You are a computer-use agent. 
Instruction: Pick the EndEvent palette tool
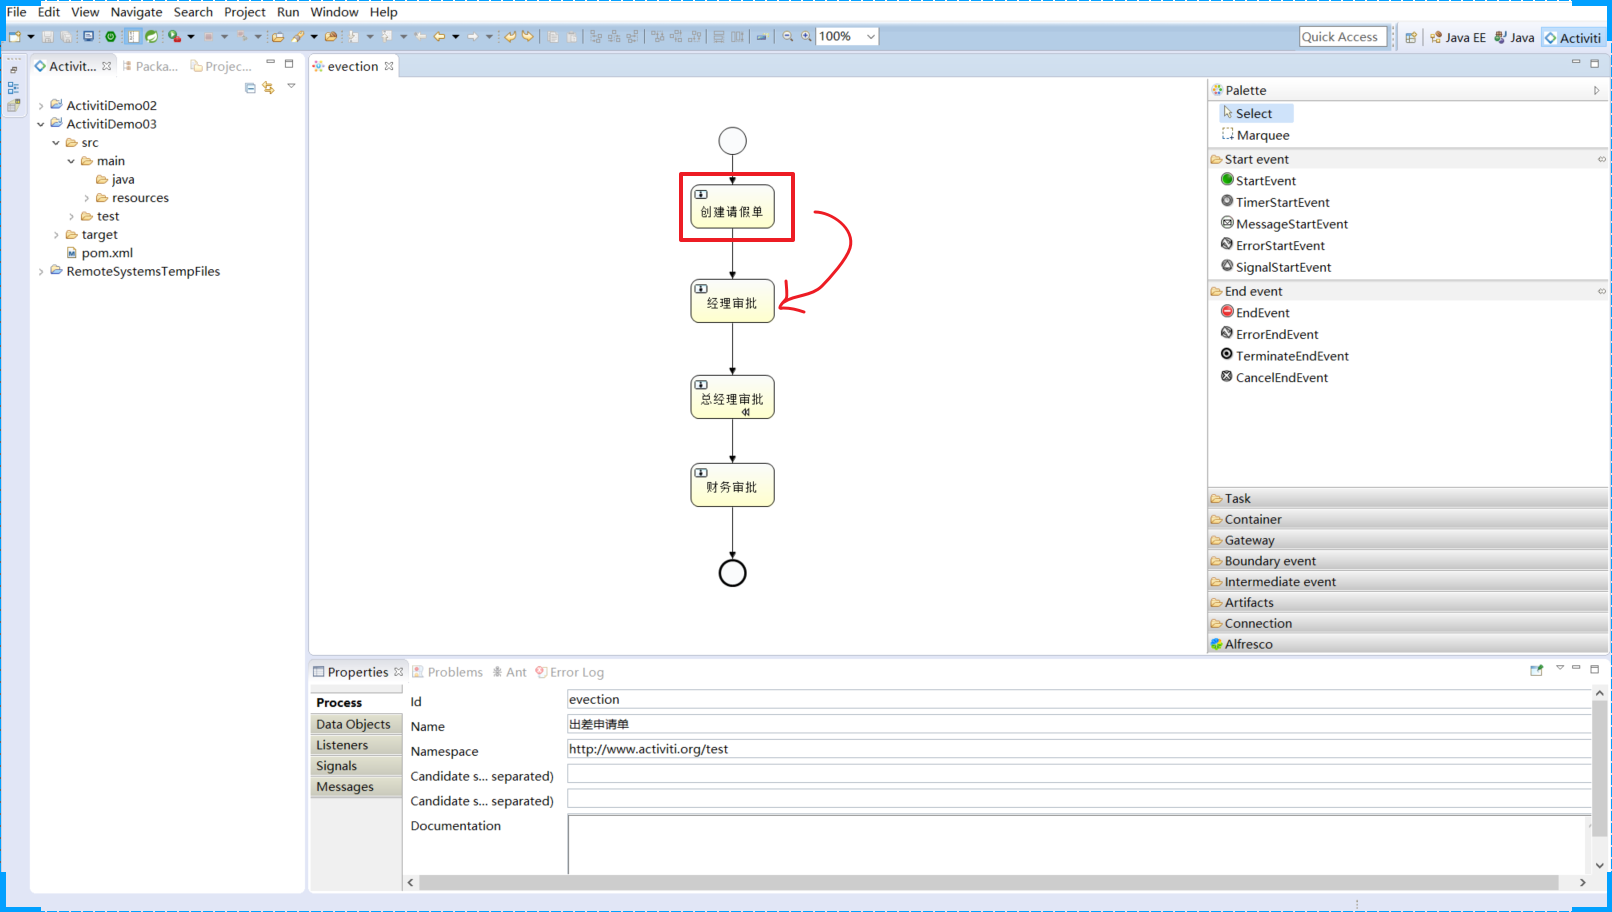1255,313
